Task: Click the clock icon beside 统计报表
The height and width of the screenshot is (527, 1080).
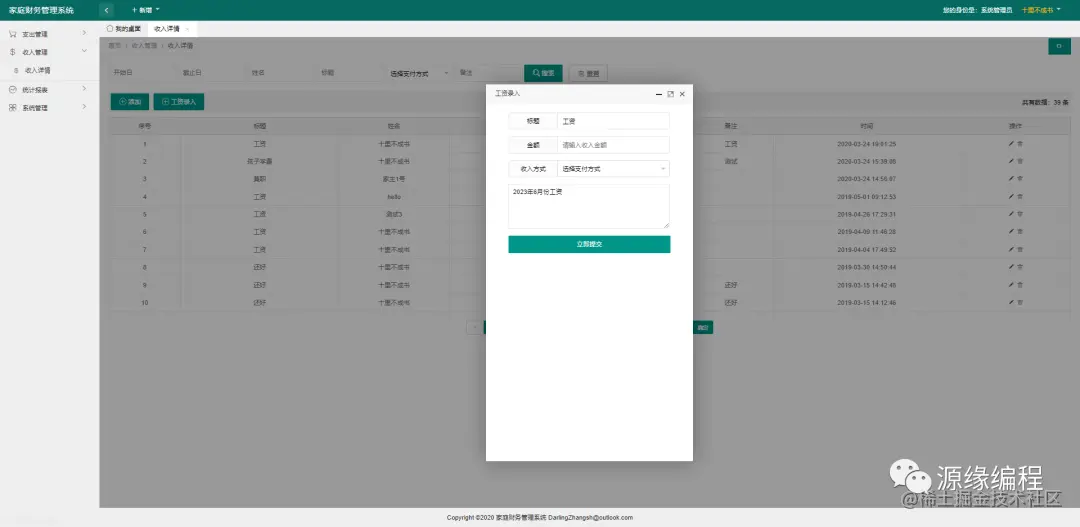Action: (12, 90)
